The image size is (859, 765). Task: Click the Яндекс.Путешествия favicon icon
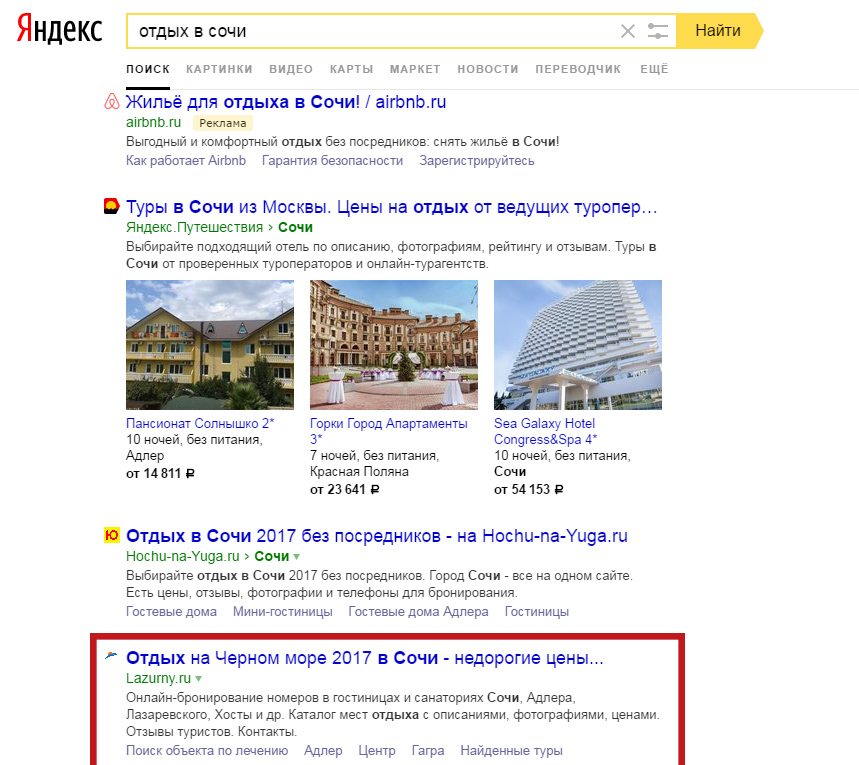(x=112, y=206)
